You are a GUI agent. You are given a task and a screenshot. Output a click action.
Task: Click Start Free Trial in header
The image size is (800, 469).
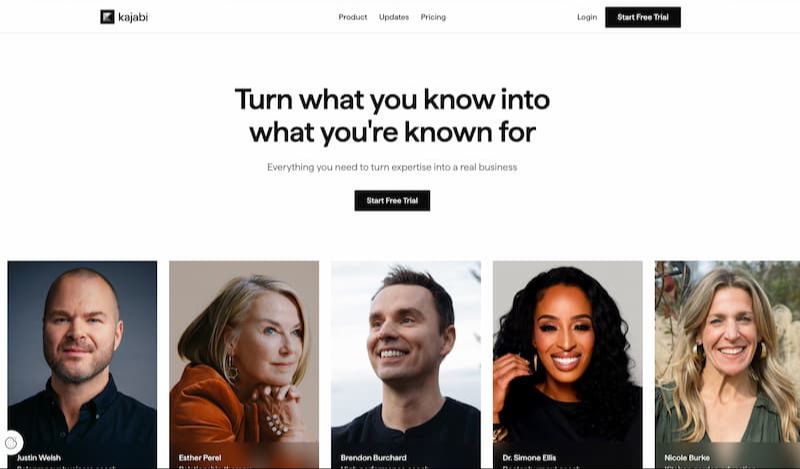(x=643, y=17)
